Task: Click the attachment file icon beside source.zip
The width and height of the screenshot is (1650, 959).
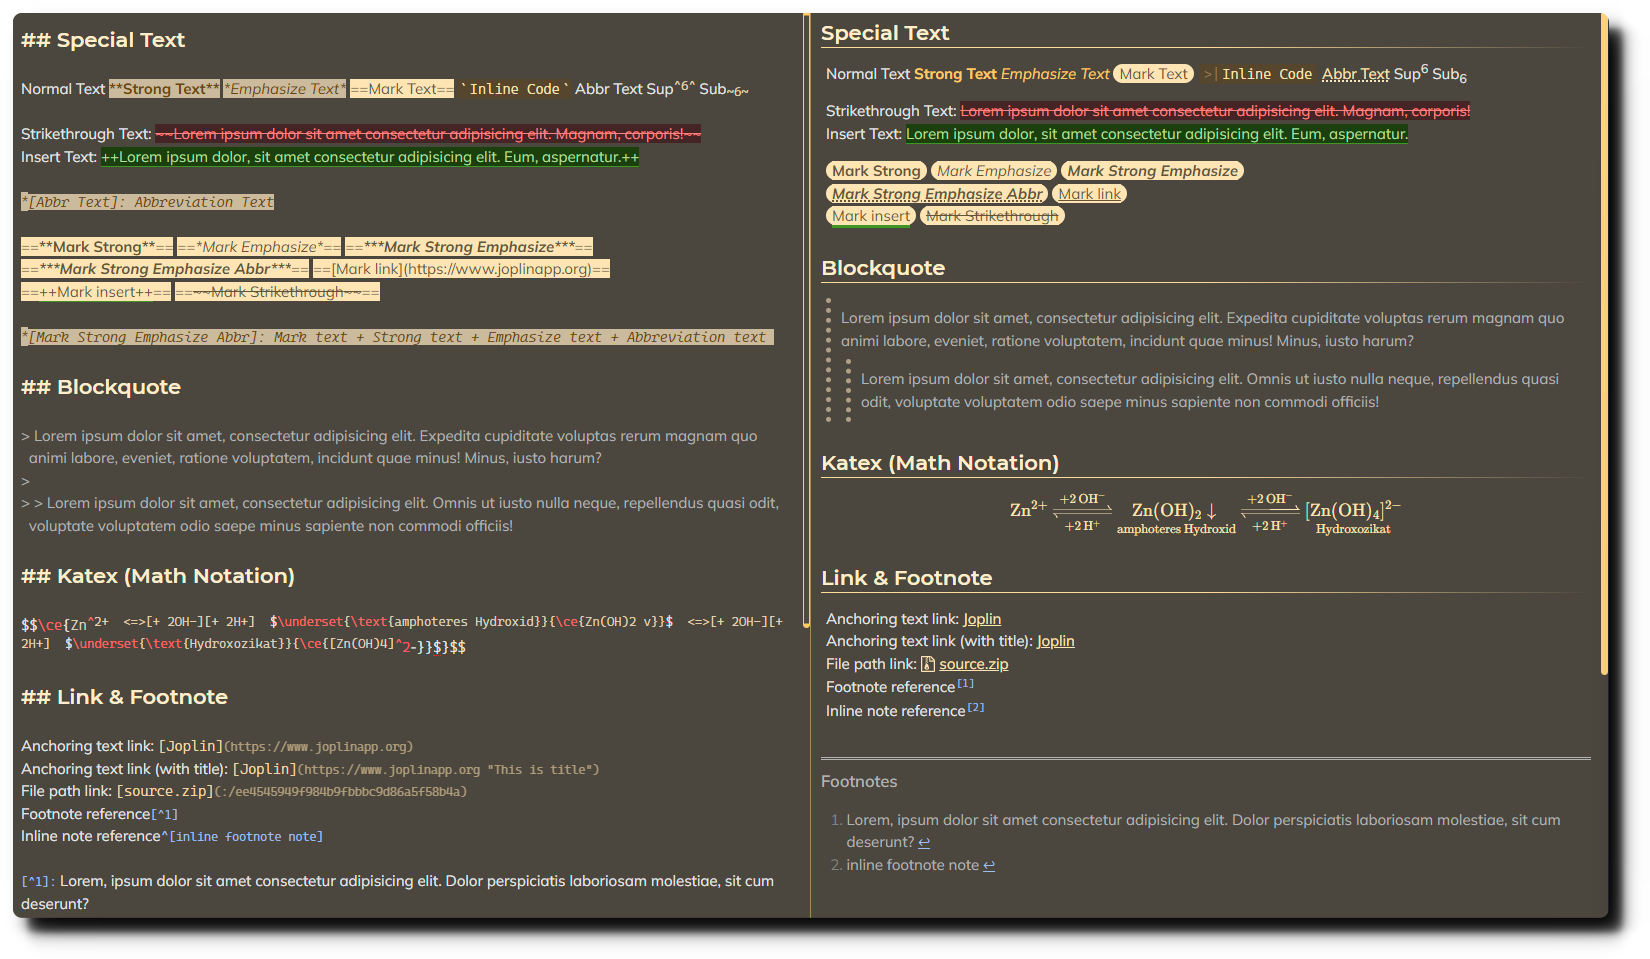Action: point(928,664)
